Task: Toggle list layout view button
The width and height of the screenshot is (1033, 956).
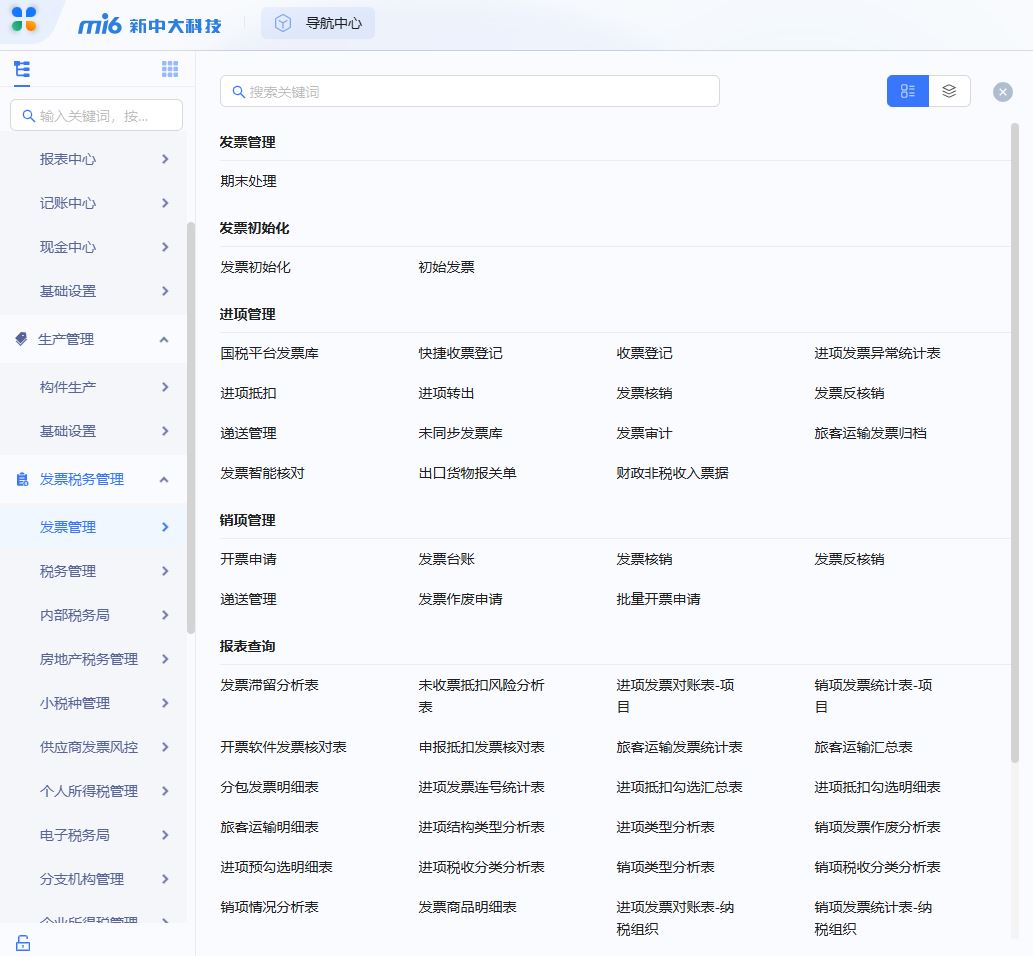Action: pyautogui.click(x=908, y=91)
